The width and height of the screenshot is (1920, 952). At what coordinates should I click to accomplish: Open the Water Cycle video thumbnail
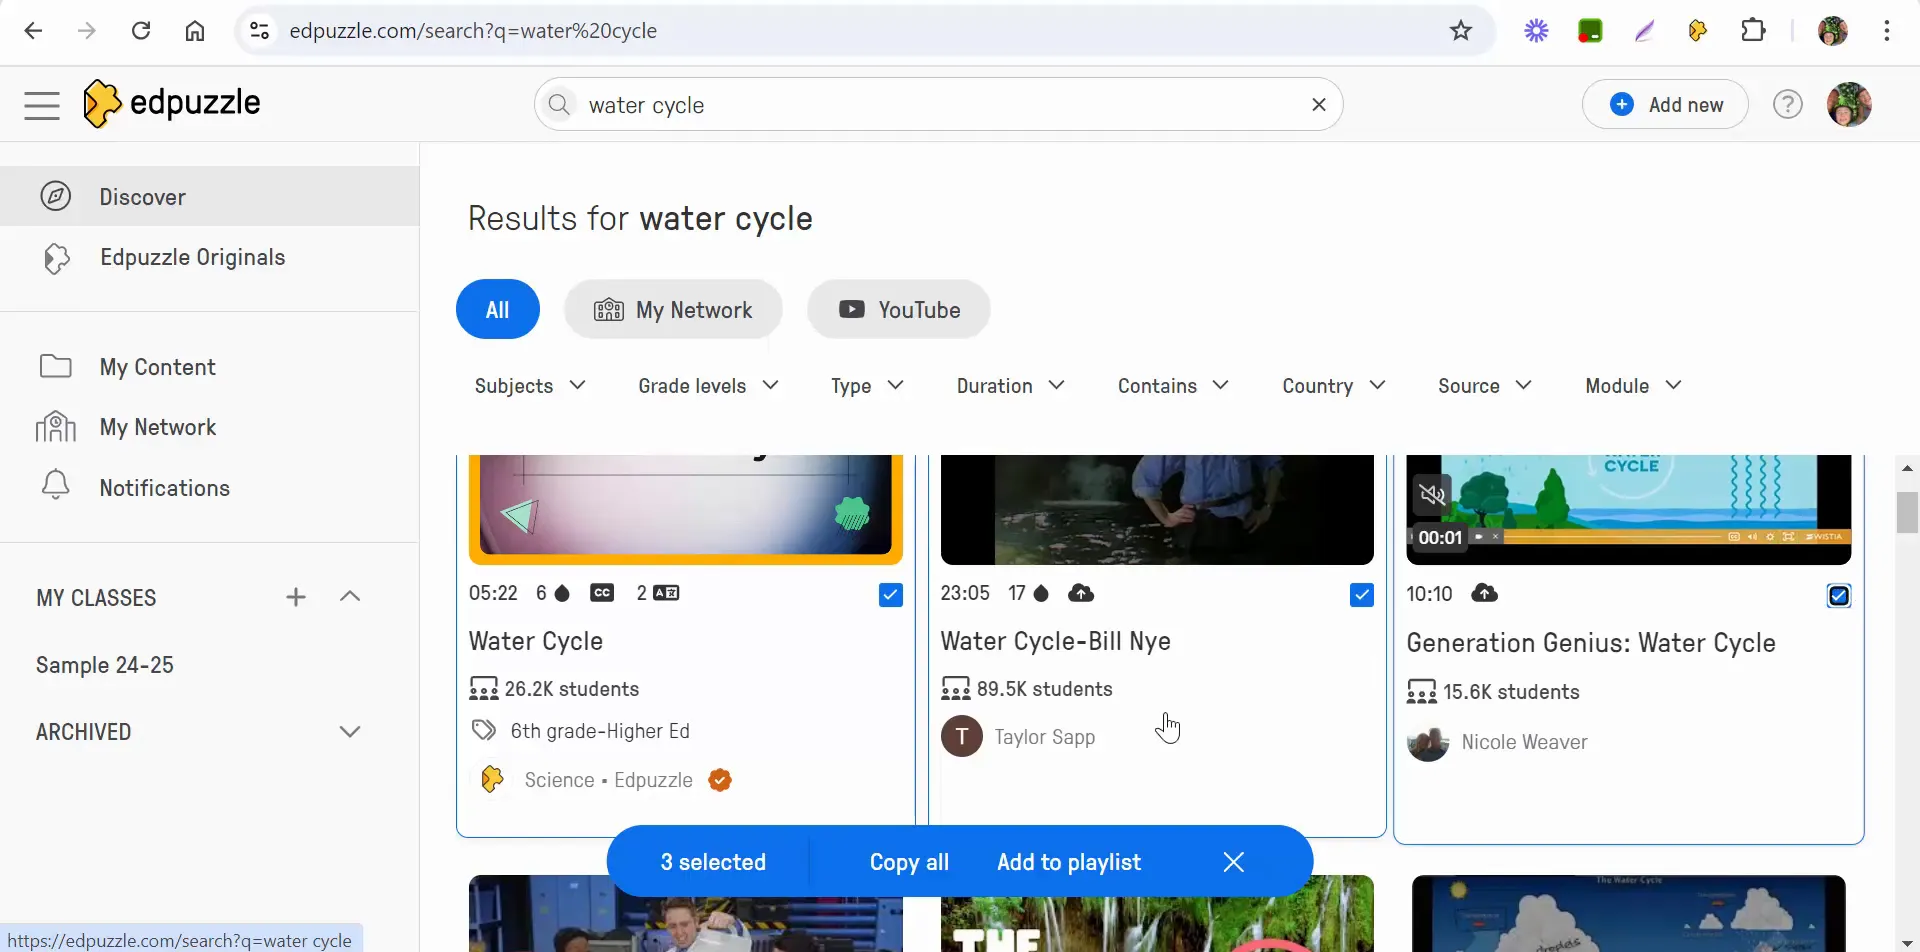(685, 510)
